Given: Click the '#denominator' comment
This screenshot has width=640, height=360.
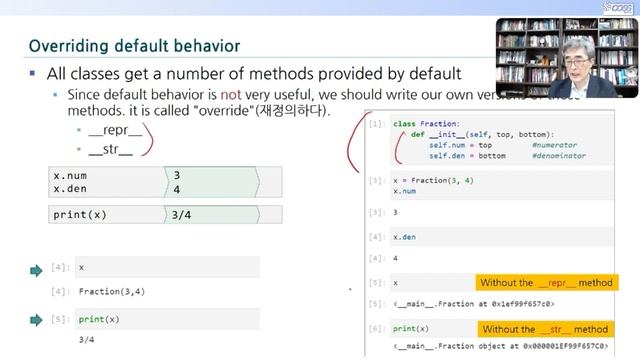Looking at the screenshot, I should (559, 156).
